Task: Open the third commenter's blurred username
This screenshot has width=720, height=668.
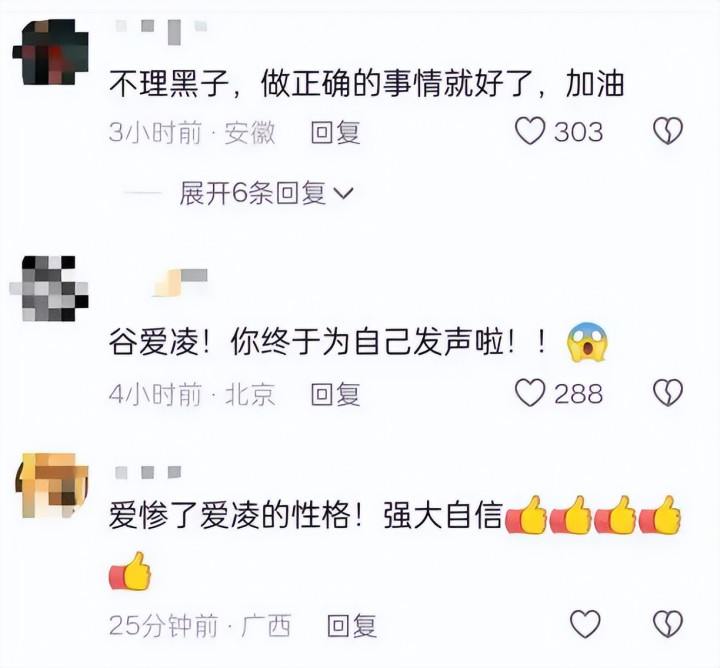Action: coord(148,472)
